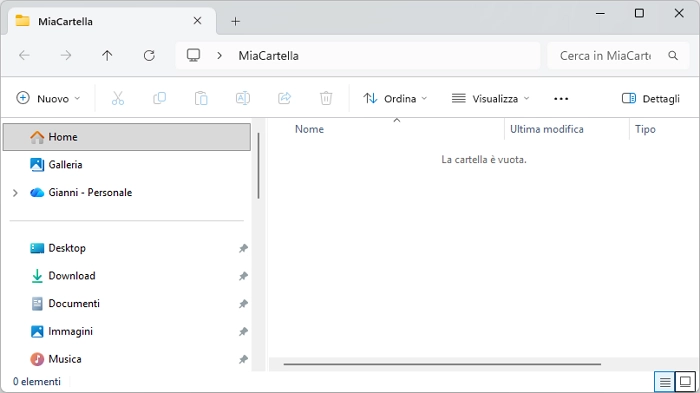Click the Rename icon in toolbar
Image resolution: width=700 pixels, height=393 pixels.
(243, 98)
